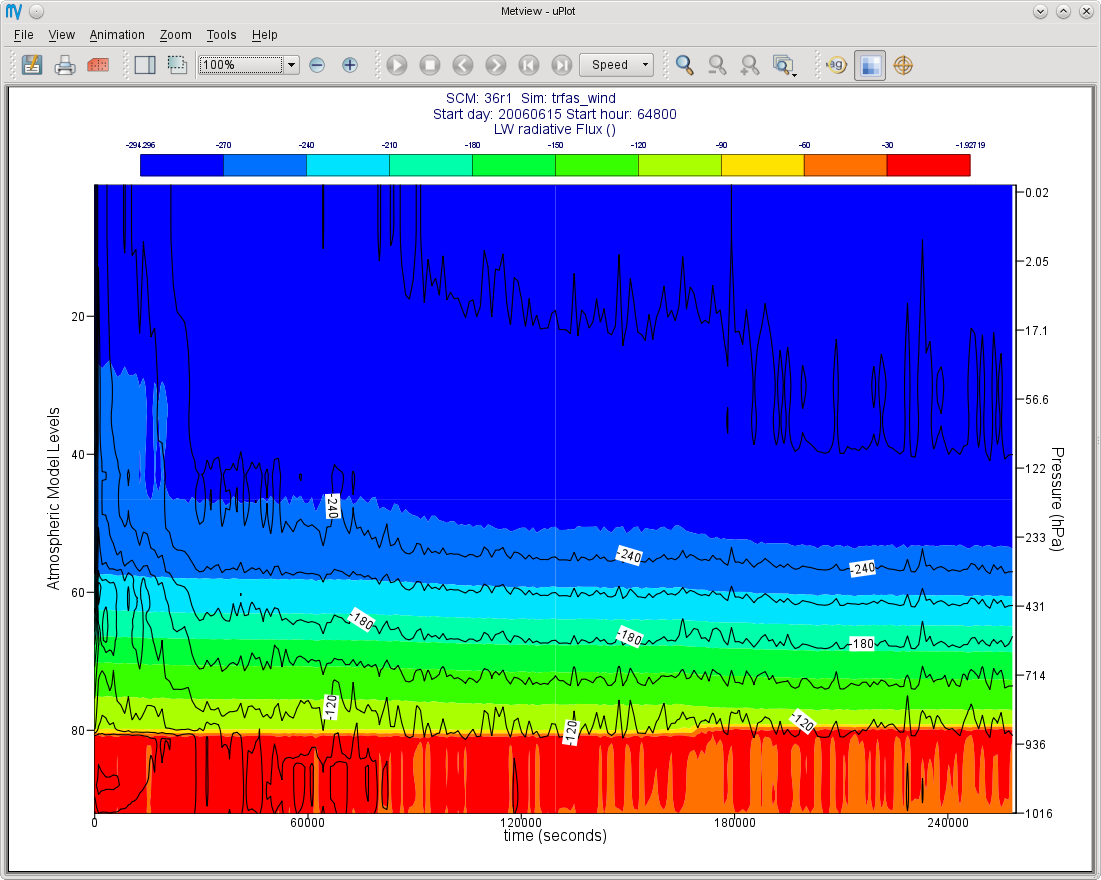Viewport: 1101px width, 880px height.
Task: Click the red -30 legend swatch
Action: (x=928, y=165)
